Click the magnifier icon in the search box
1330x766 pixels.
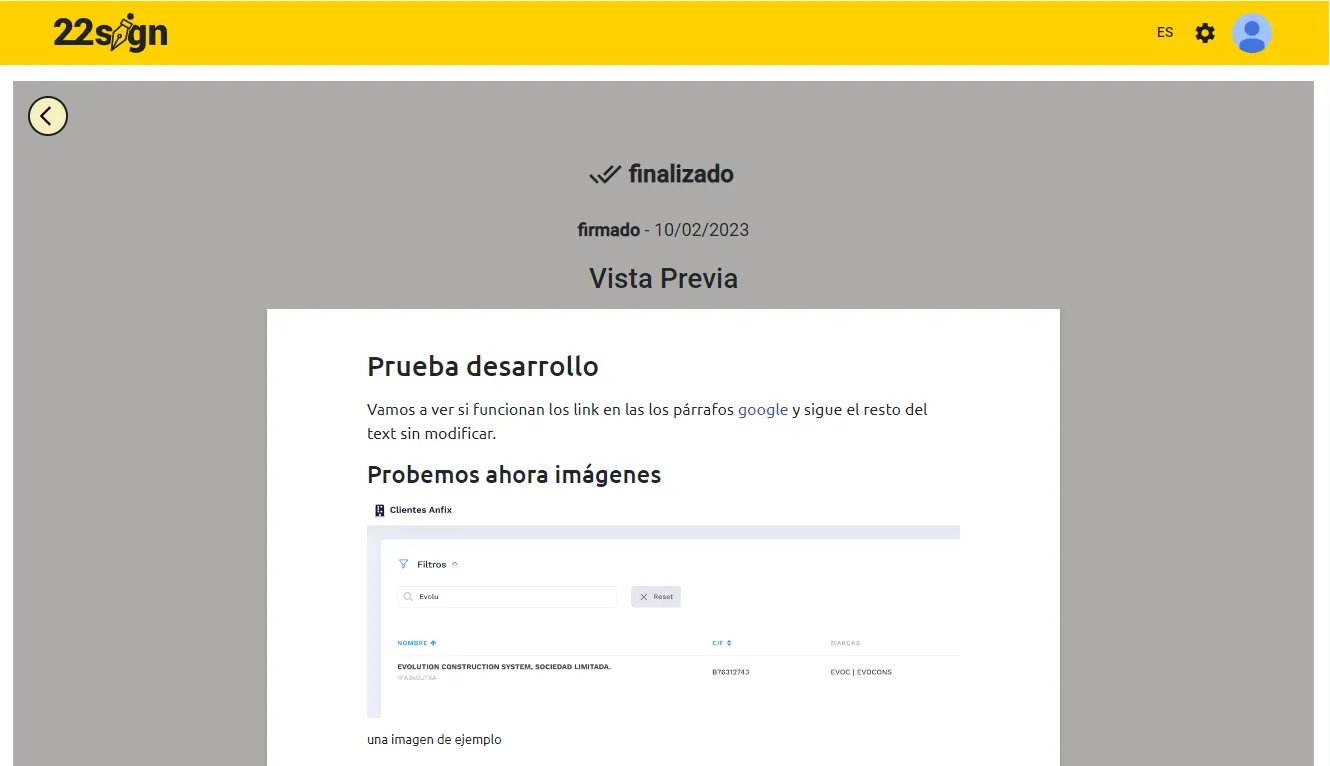pos(407,596)
